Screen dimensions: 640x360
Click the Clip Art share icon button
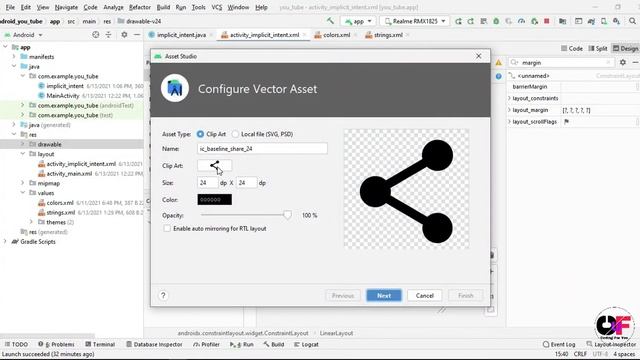[x=214, y=165]
